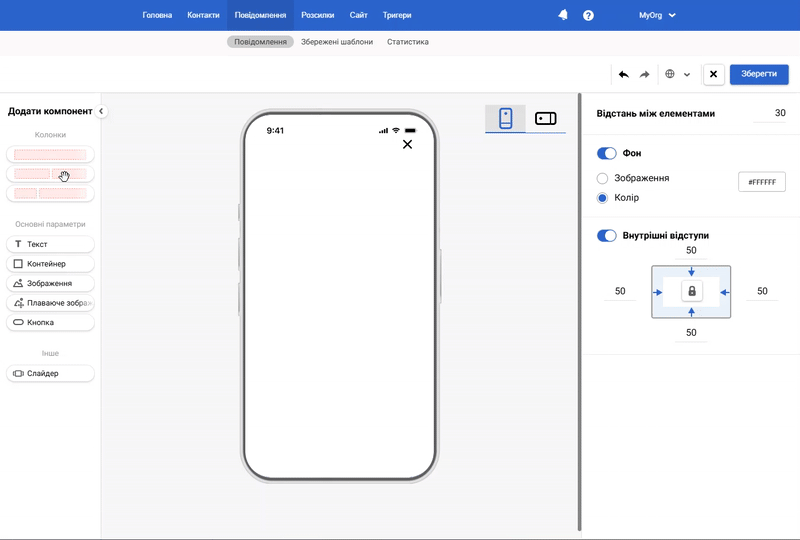Image resolution: width=800 pixels, height=540 pixels.
Task: Open the Розсилки menu item
Action: point(318,15)
